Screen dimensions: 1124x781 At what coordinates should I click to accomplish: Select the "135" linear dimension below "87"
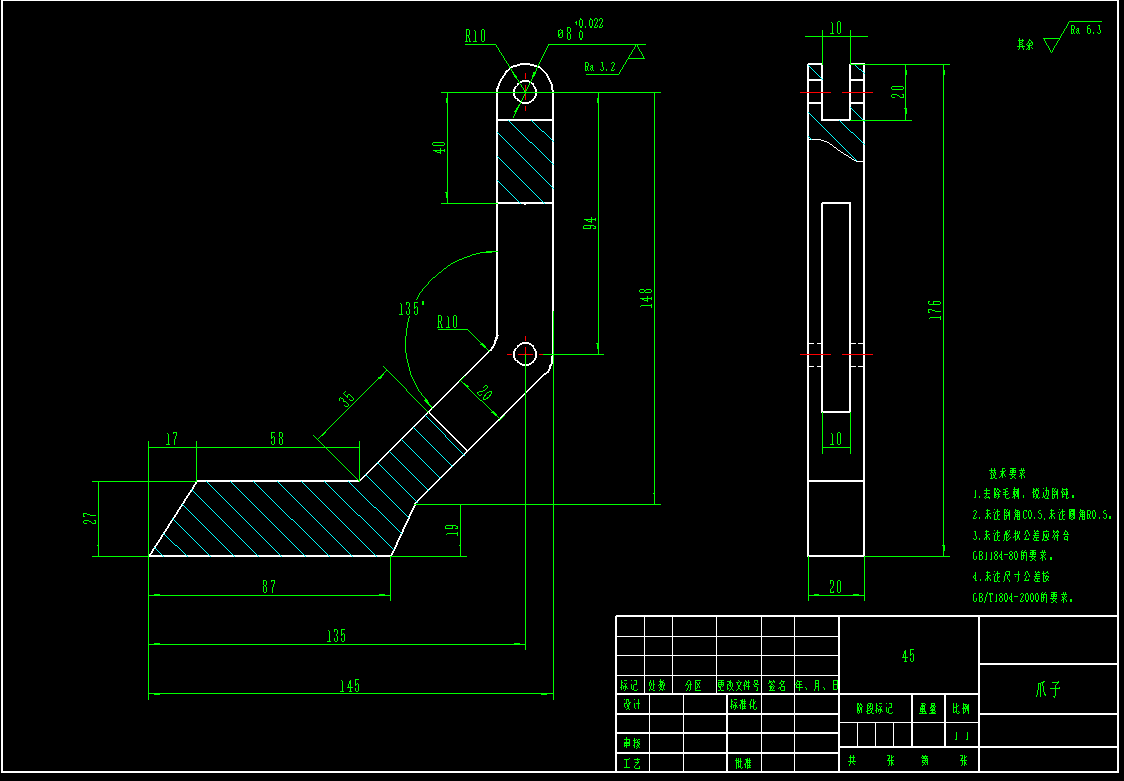(x=335, y=636)
